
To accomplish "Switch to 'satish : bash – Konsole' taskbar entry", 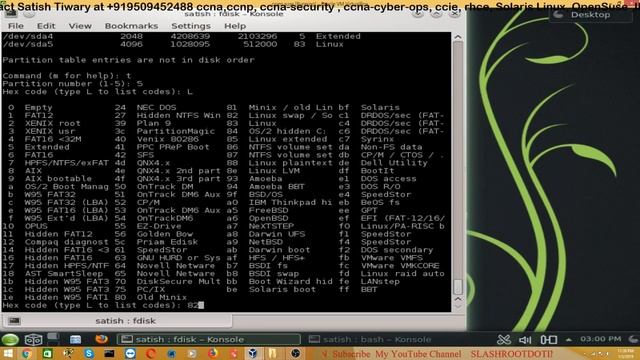I will point(370,339).
